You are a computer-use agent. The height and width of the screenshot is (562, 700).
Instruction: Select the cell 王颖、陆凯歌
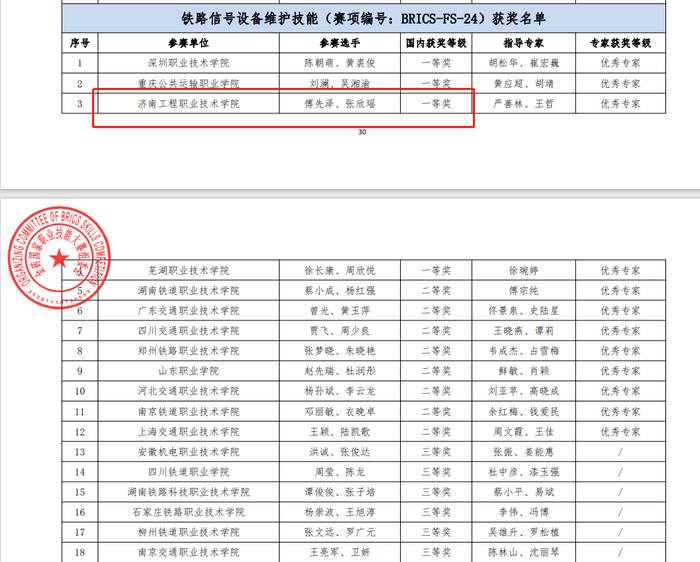coord(340,432)
